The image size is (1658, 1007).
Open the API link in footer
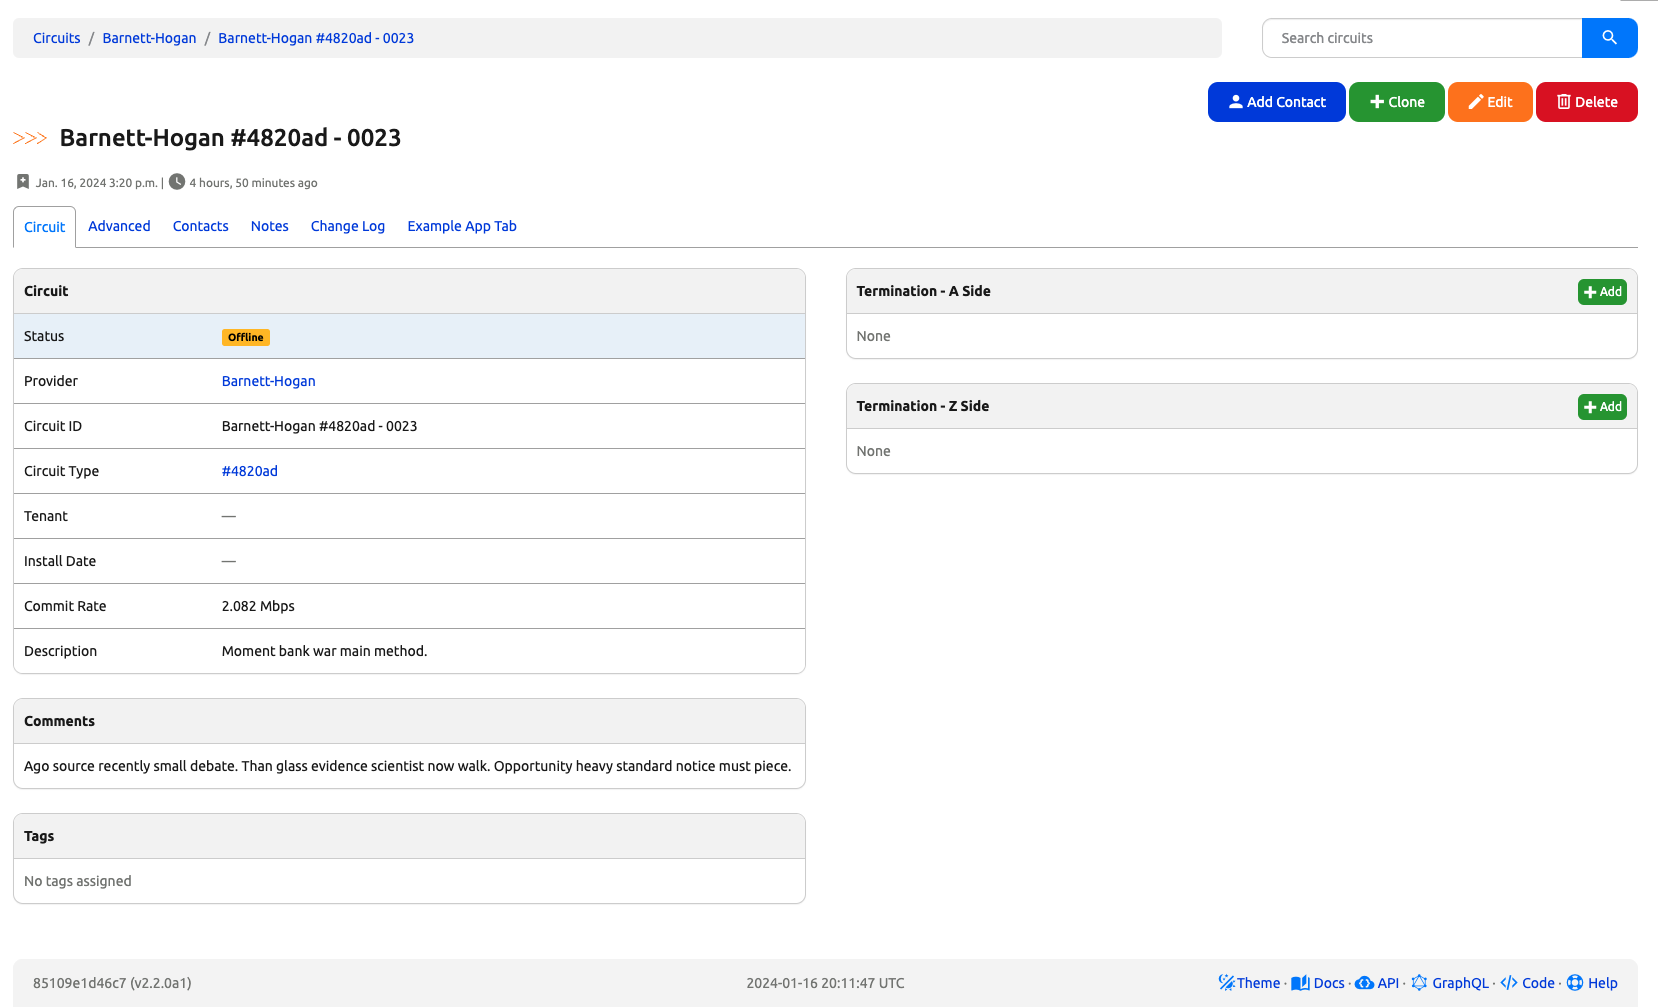click(1377, 983)
